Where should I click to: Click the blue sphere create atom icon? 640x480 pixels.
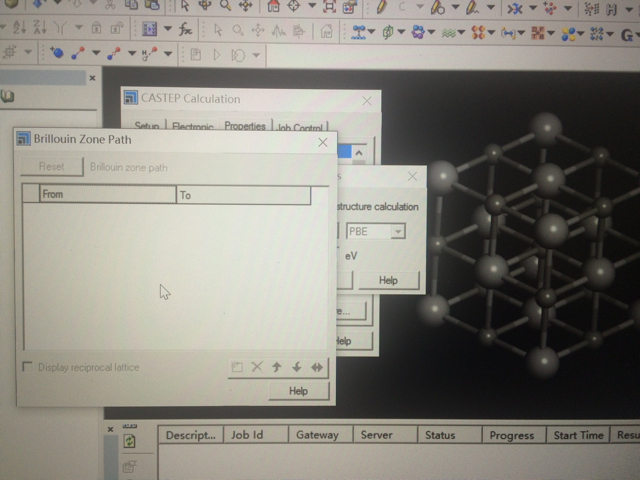[x=57, y=52]
